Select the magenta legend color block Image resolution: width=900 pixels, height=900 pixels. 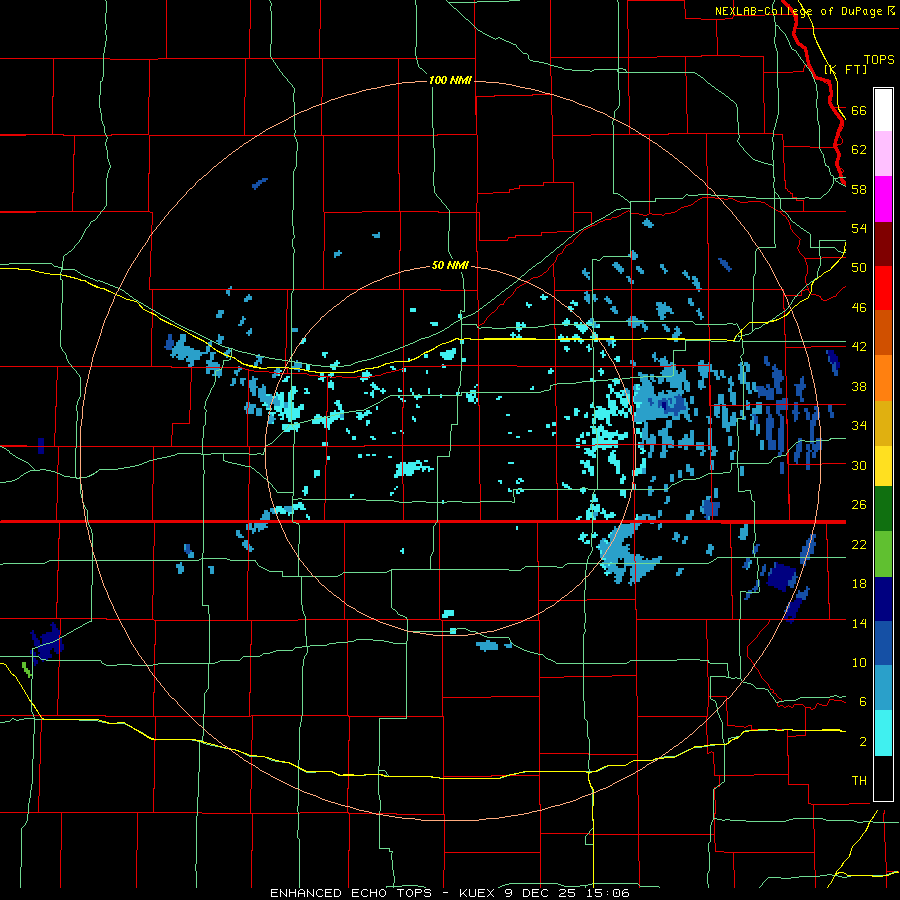click(x=883, y=199)
